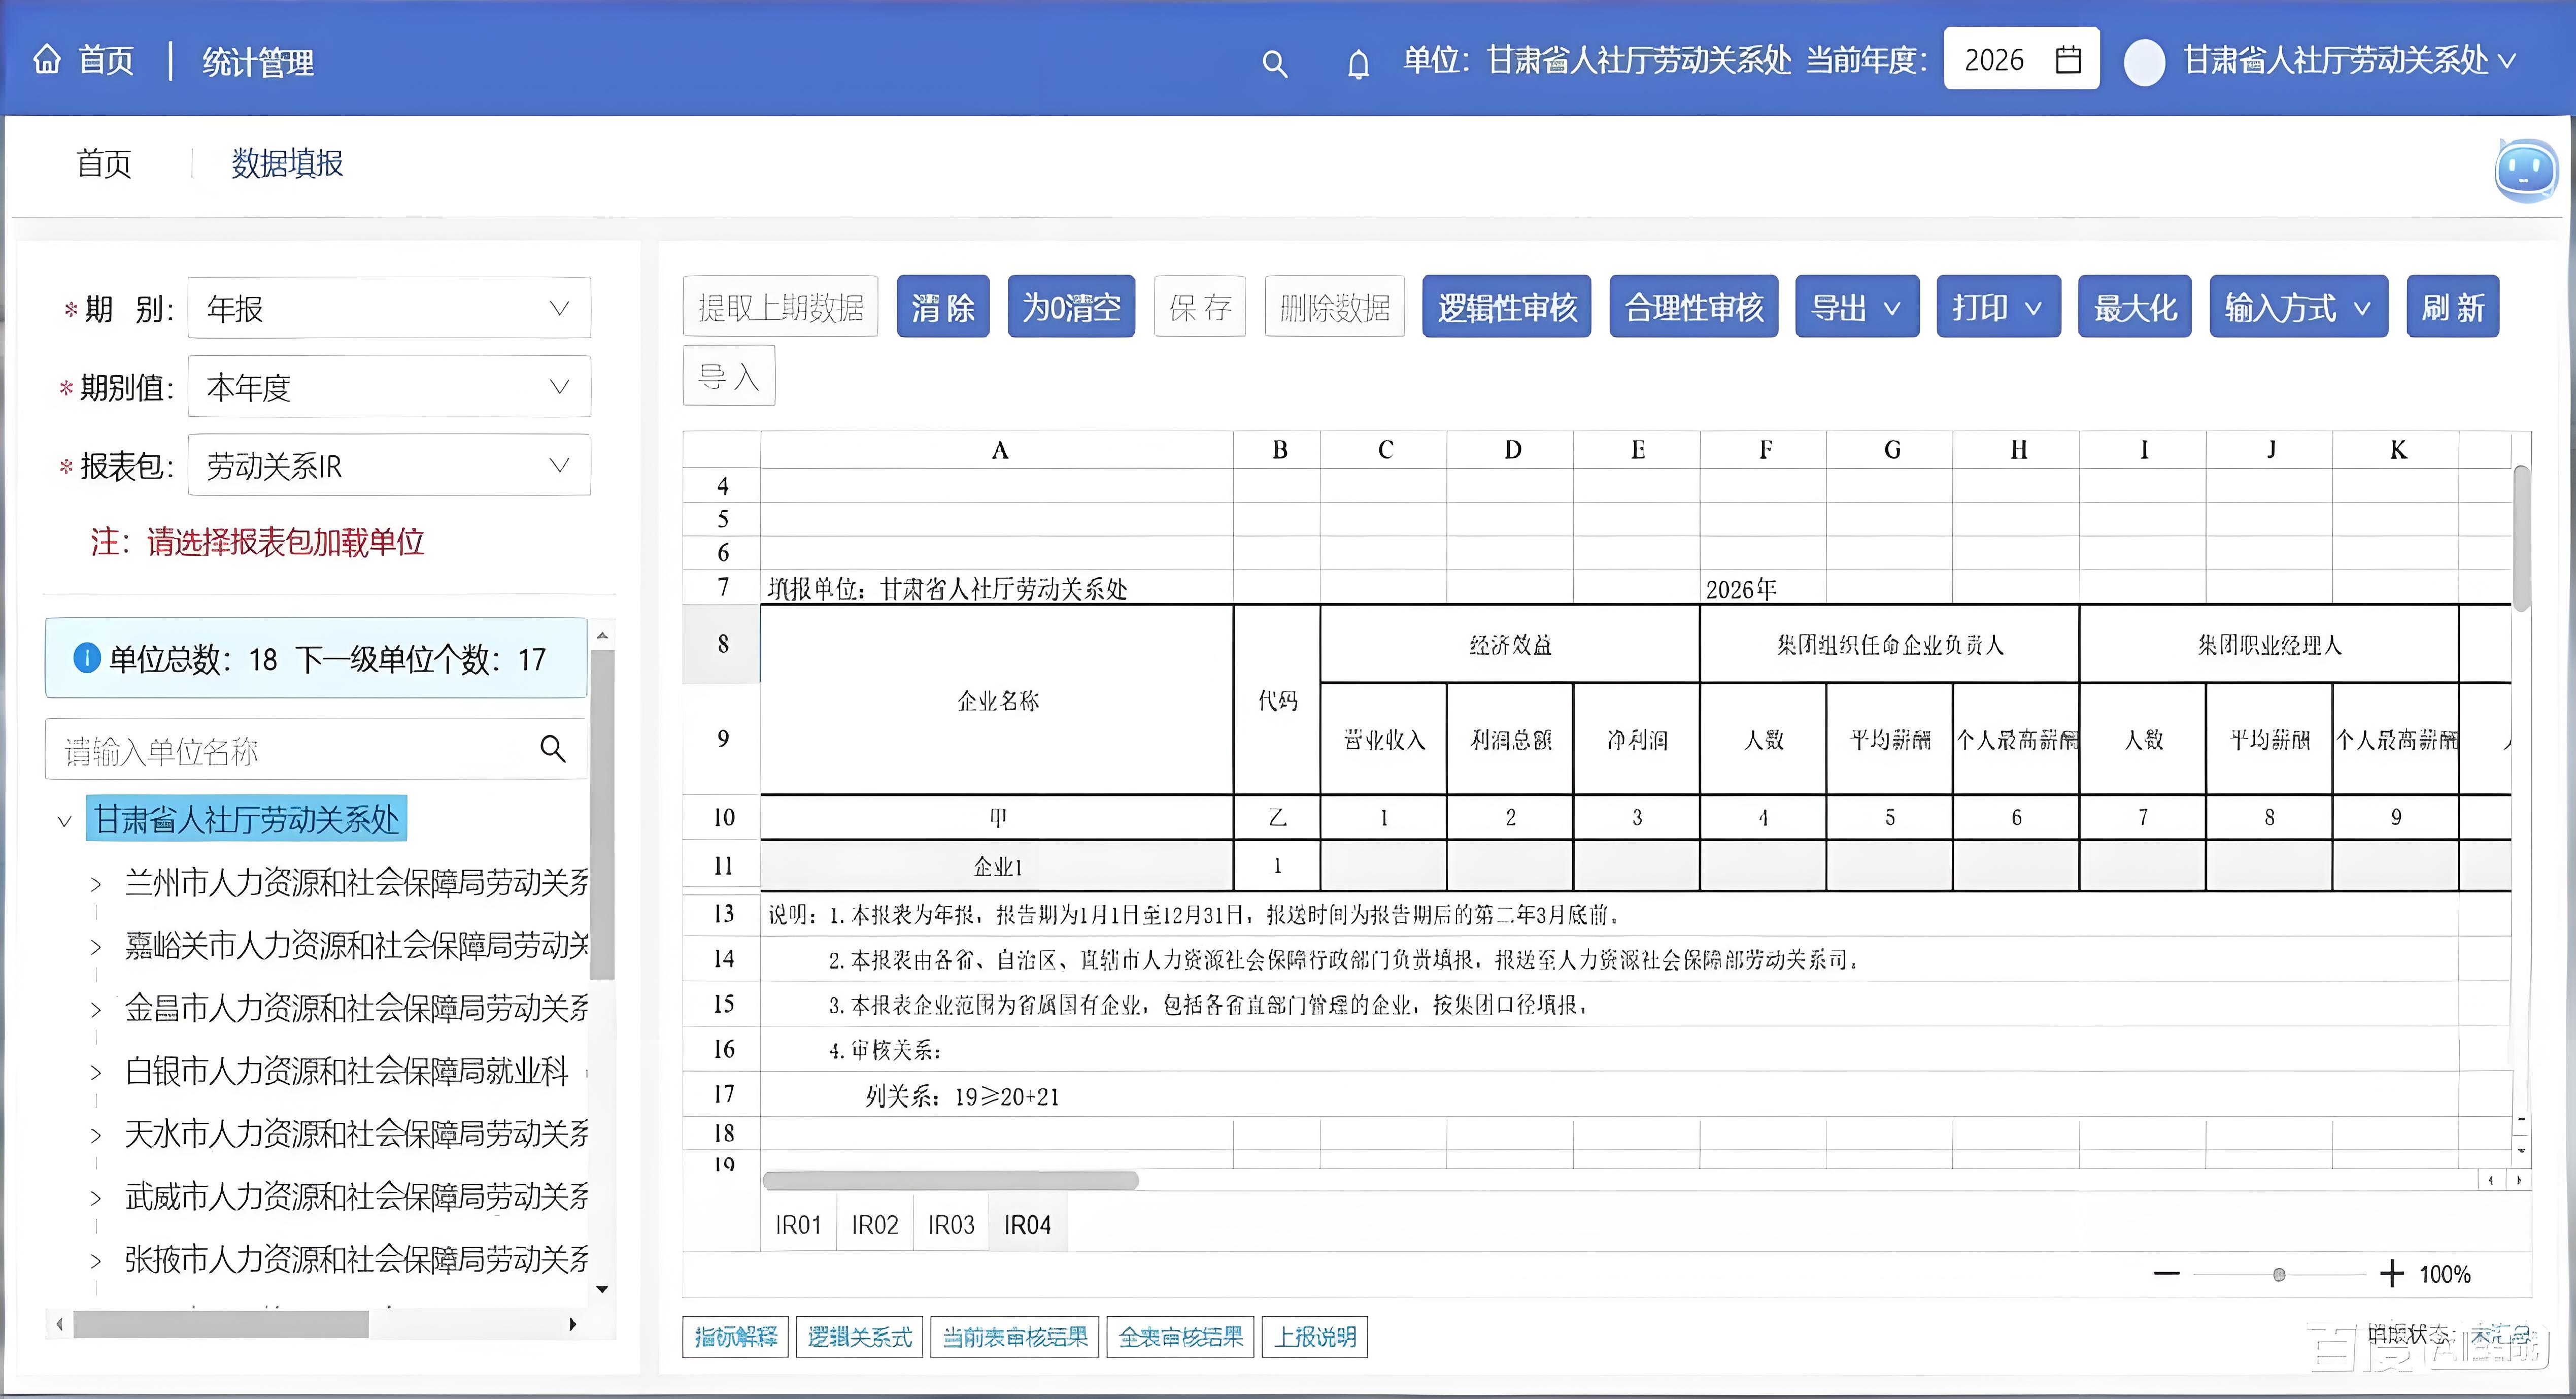Open the notification bell
Viewport: 2576px width, 1399px height.
[1358, 64]
